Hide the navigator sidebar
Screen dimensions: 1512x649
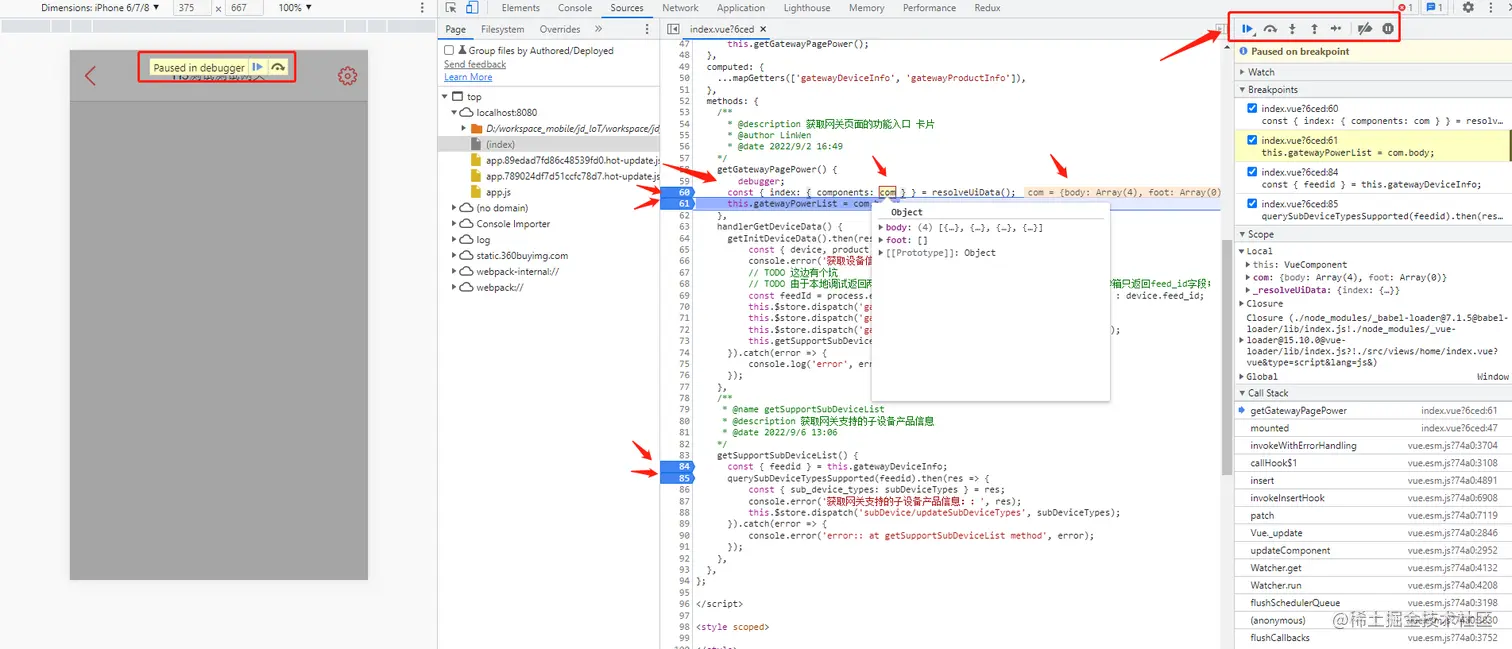674,29
